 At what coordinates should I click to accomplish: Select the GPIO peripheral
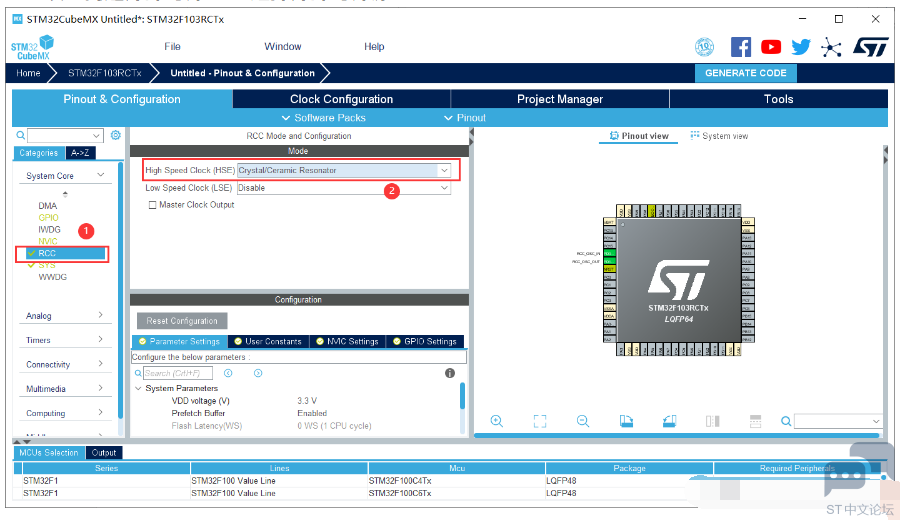[48, 218]
